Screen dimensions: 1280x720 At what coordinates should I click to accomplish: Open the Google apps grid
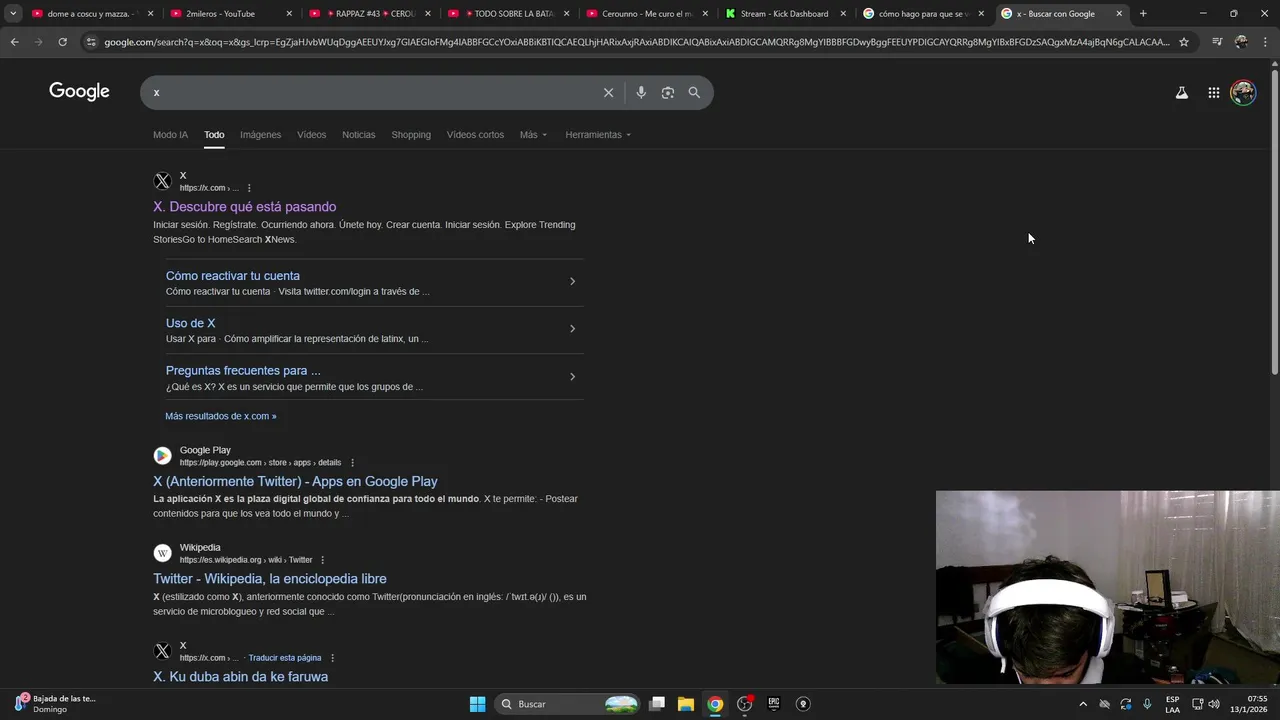coord(1213,92)
